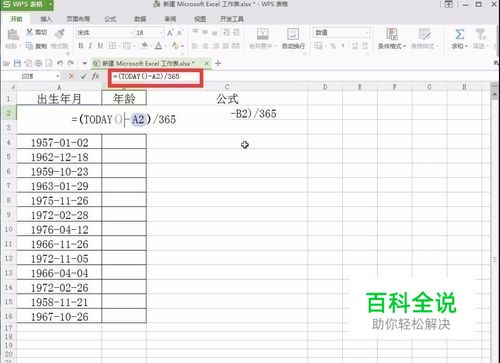Screen dimensions: 500x363
Task: Click the 出生年月 header cell
Action: pos(59,98)
